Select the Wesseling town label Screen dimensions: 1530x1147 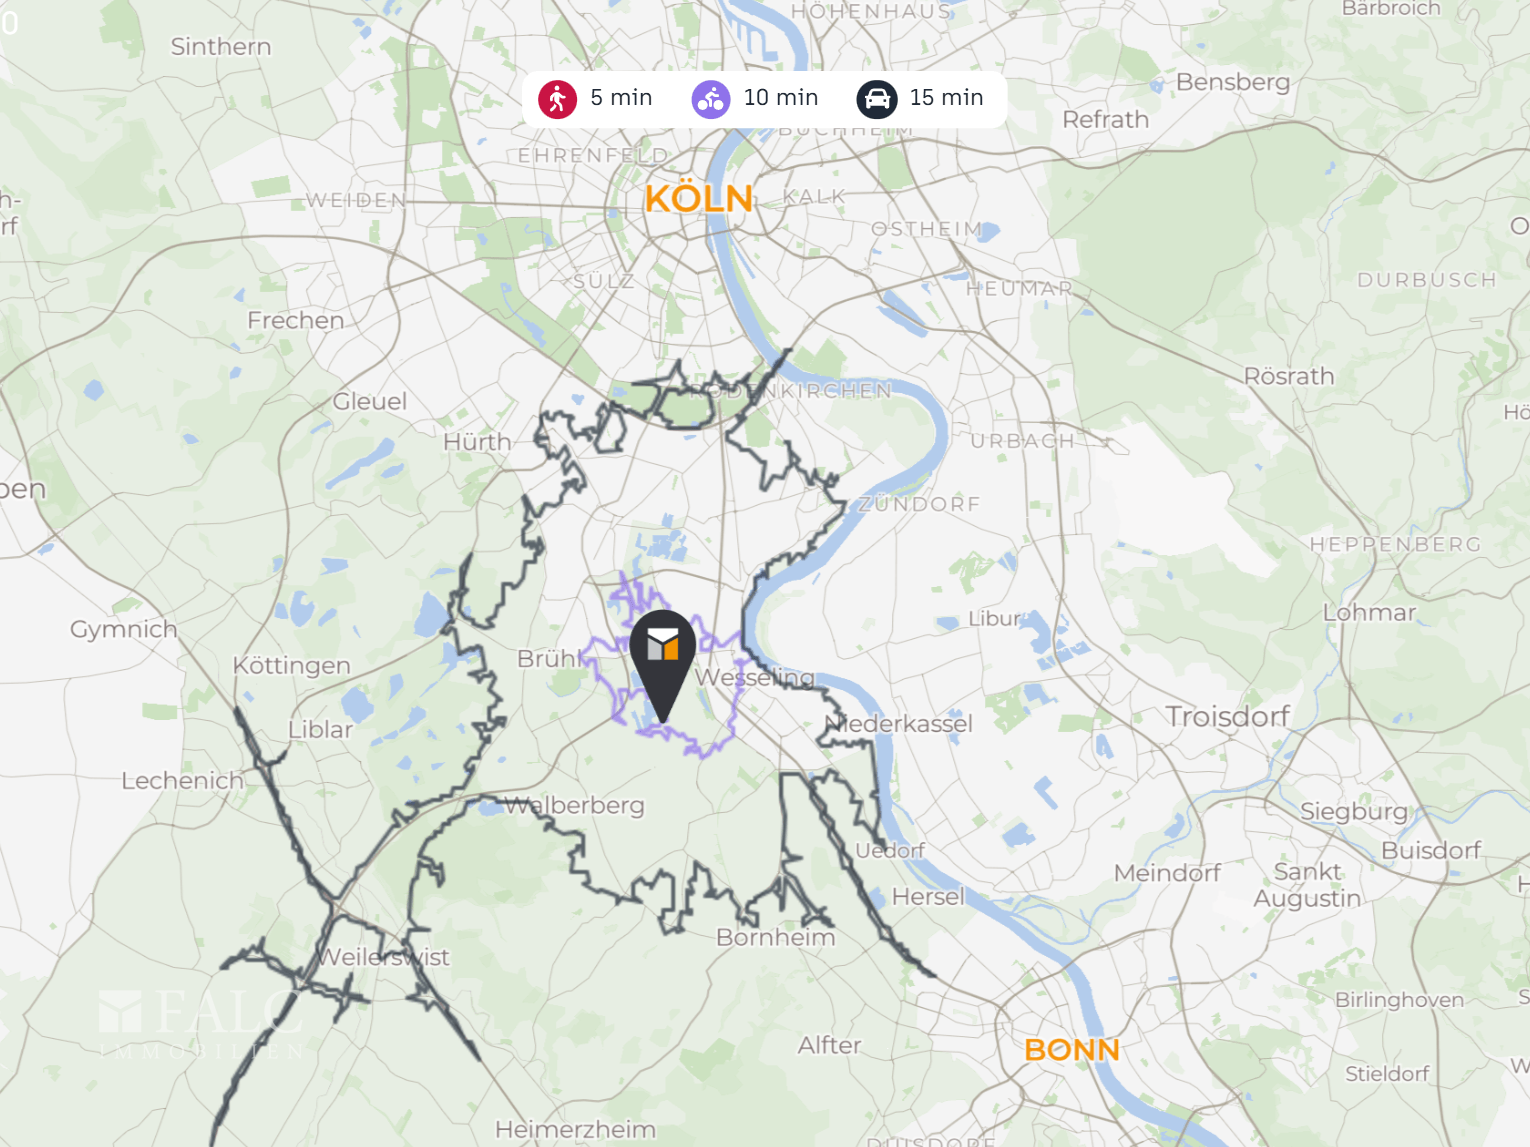click(x=755, y=678)
